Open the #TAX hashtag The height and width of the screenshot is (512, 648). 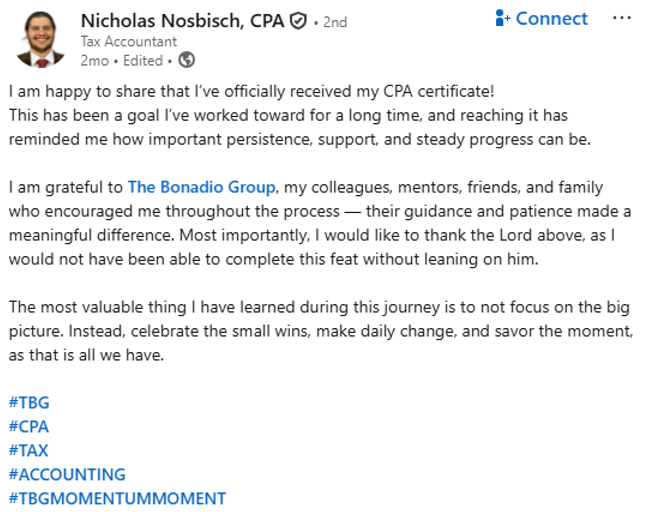pos(29,450)
